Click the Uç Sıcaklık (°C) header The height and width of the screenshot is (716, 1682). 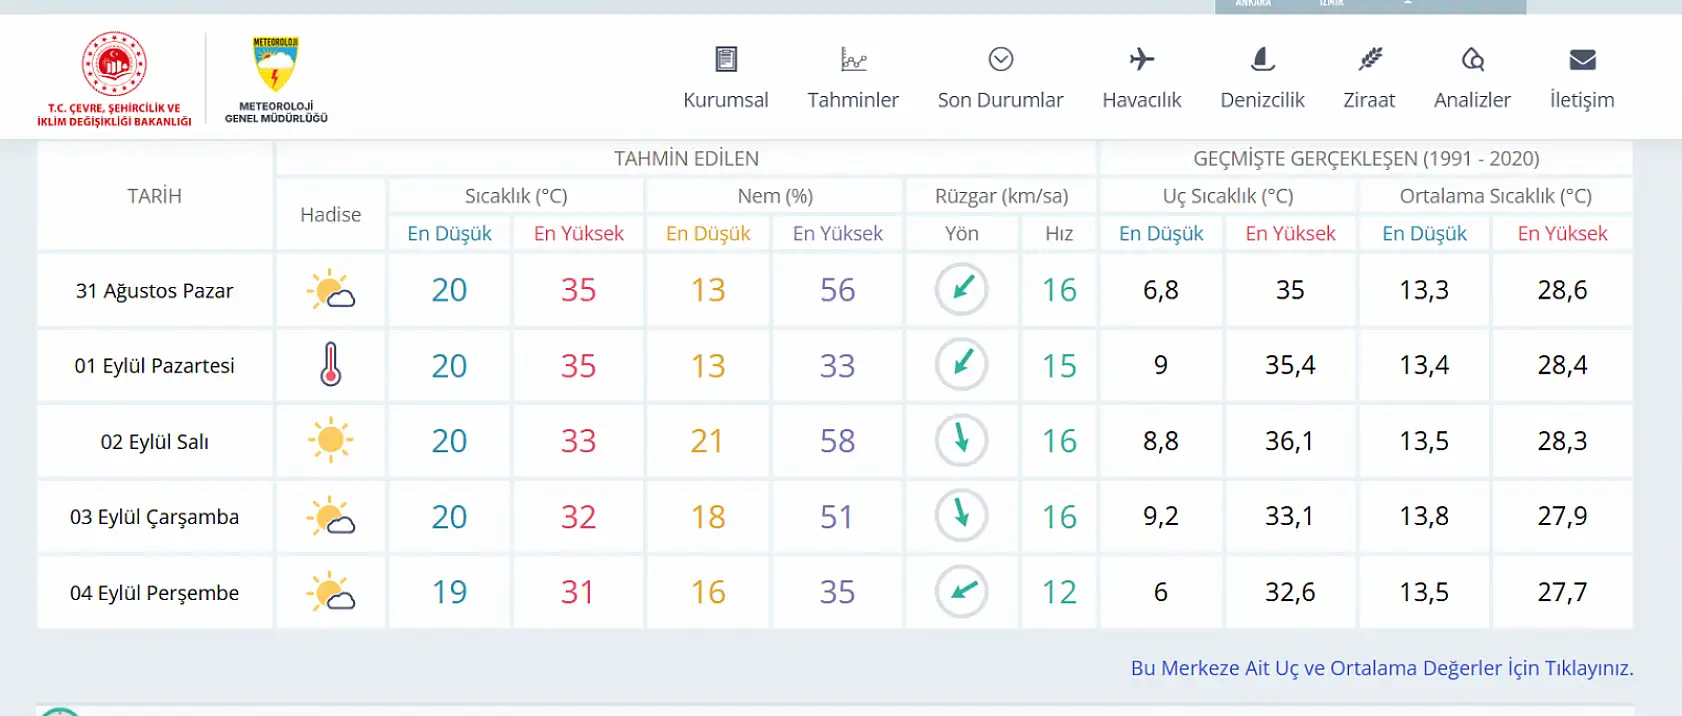tap(1228, 196)
